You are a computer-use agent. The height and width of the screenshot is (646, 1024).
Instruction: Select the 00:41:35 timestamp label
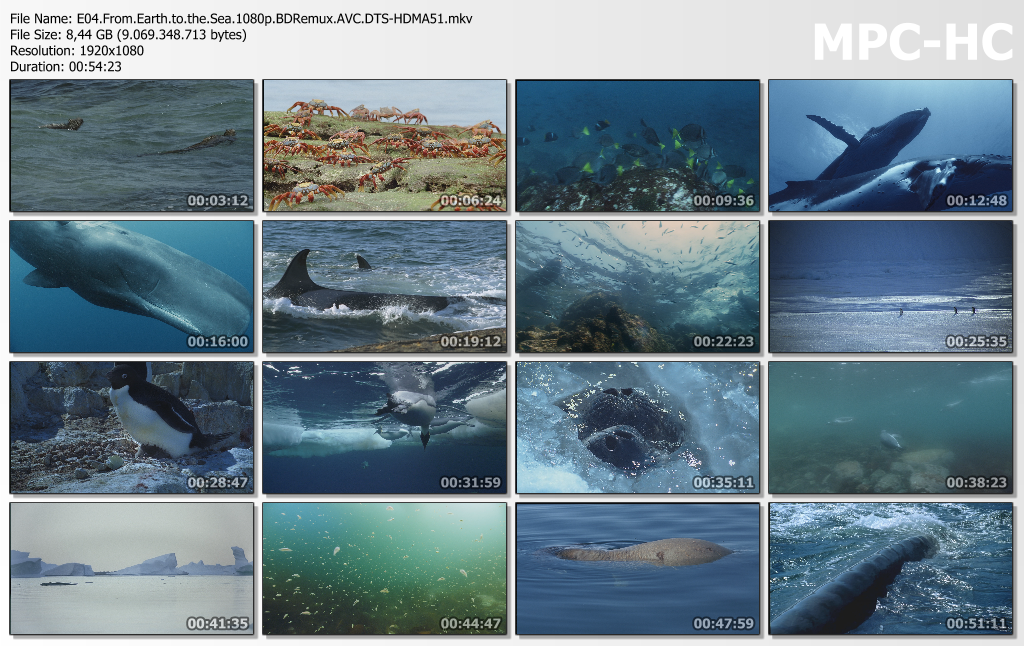coord(218,624)
